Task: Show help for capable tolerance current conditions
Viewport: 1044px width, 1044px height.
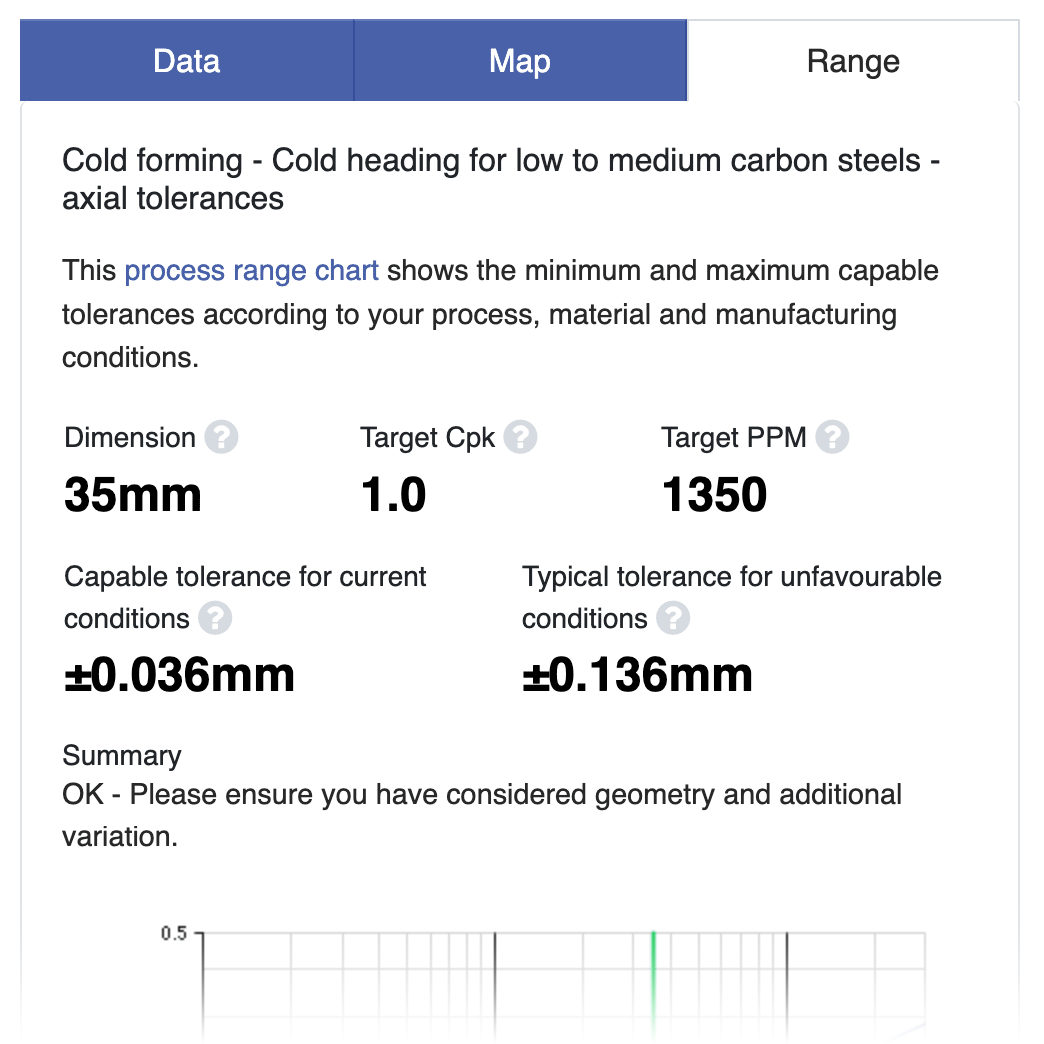Action: 215,618
